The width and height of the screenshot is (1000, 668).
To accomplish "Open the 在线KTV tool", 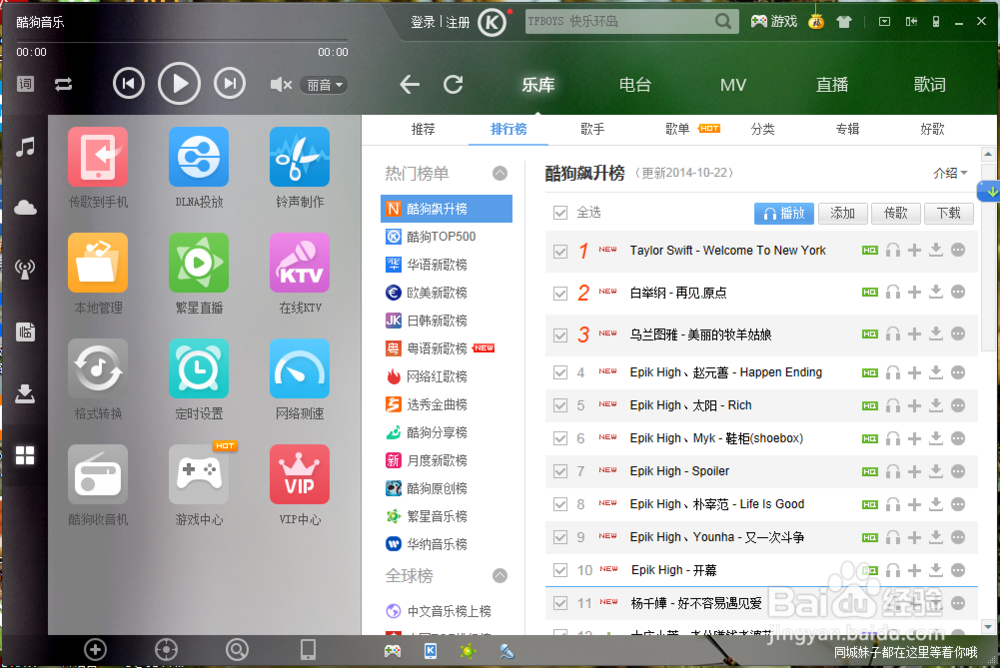I will pyautogui.click(x=300, y=263).
